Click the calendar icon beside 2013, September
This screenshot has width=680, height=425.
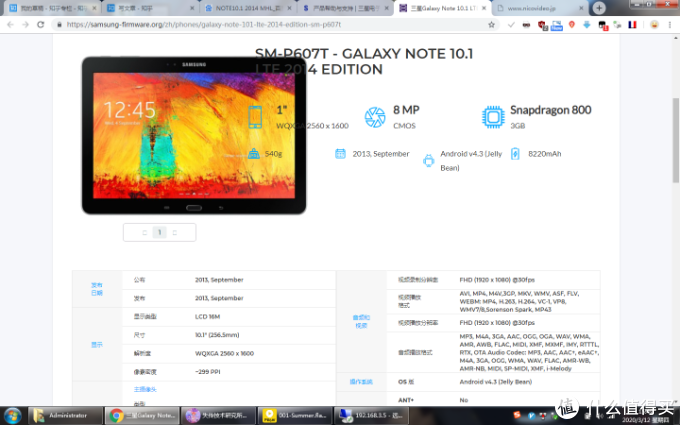340,154
